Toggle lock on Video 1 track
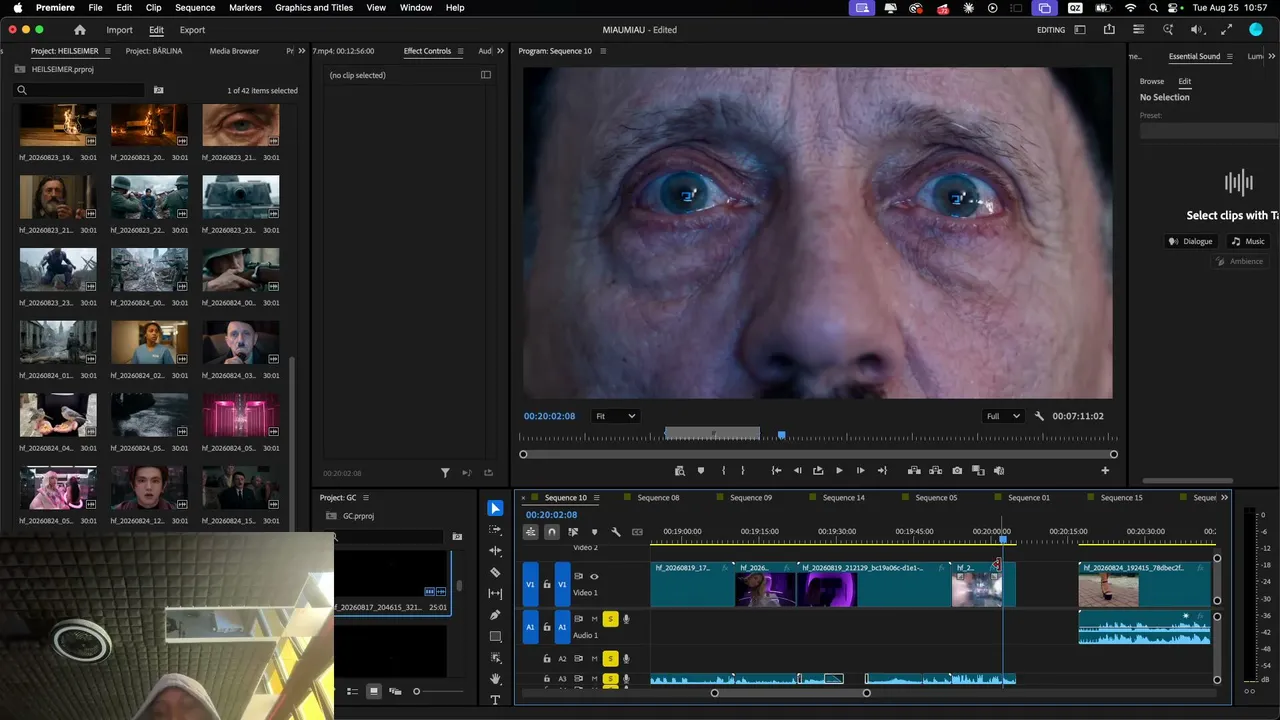 tap(547, 585)
